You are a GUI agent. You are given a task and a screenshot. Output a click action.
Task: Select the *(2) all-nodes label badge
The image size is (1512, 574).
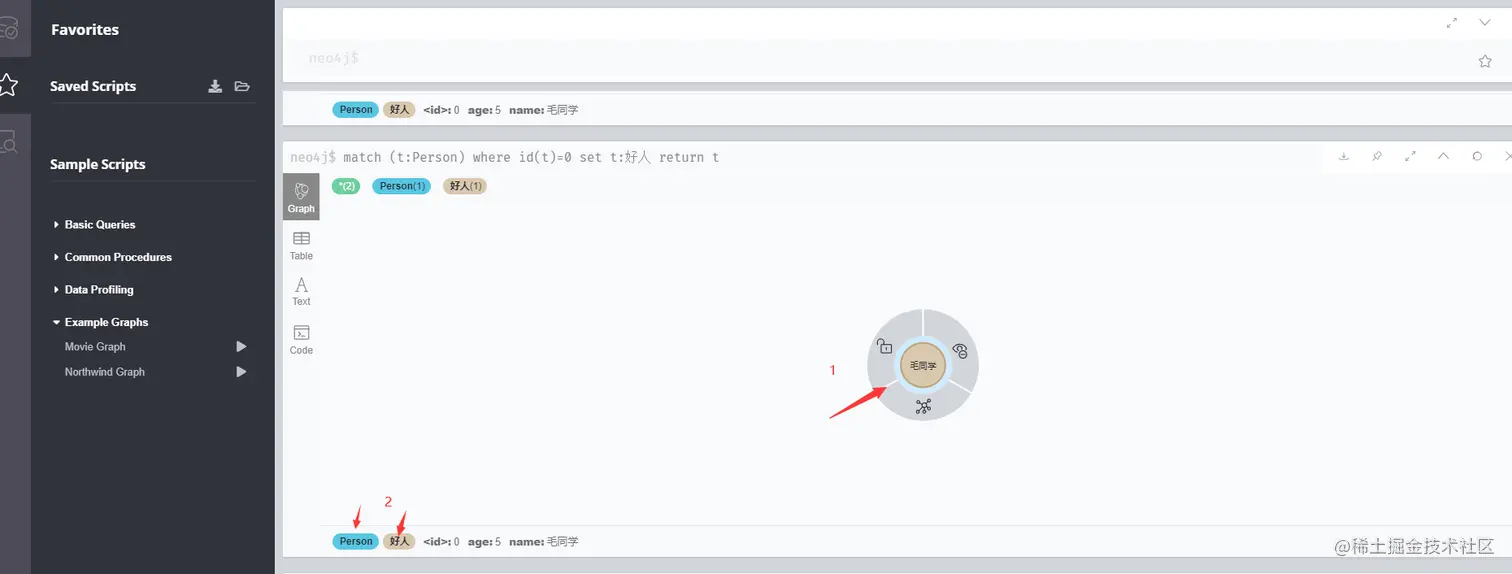[346, 186]
